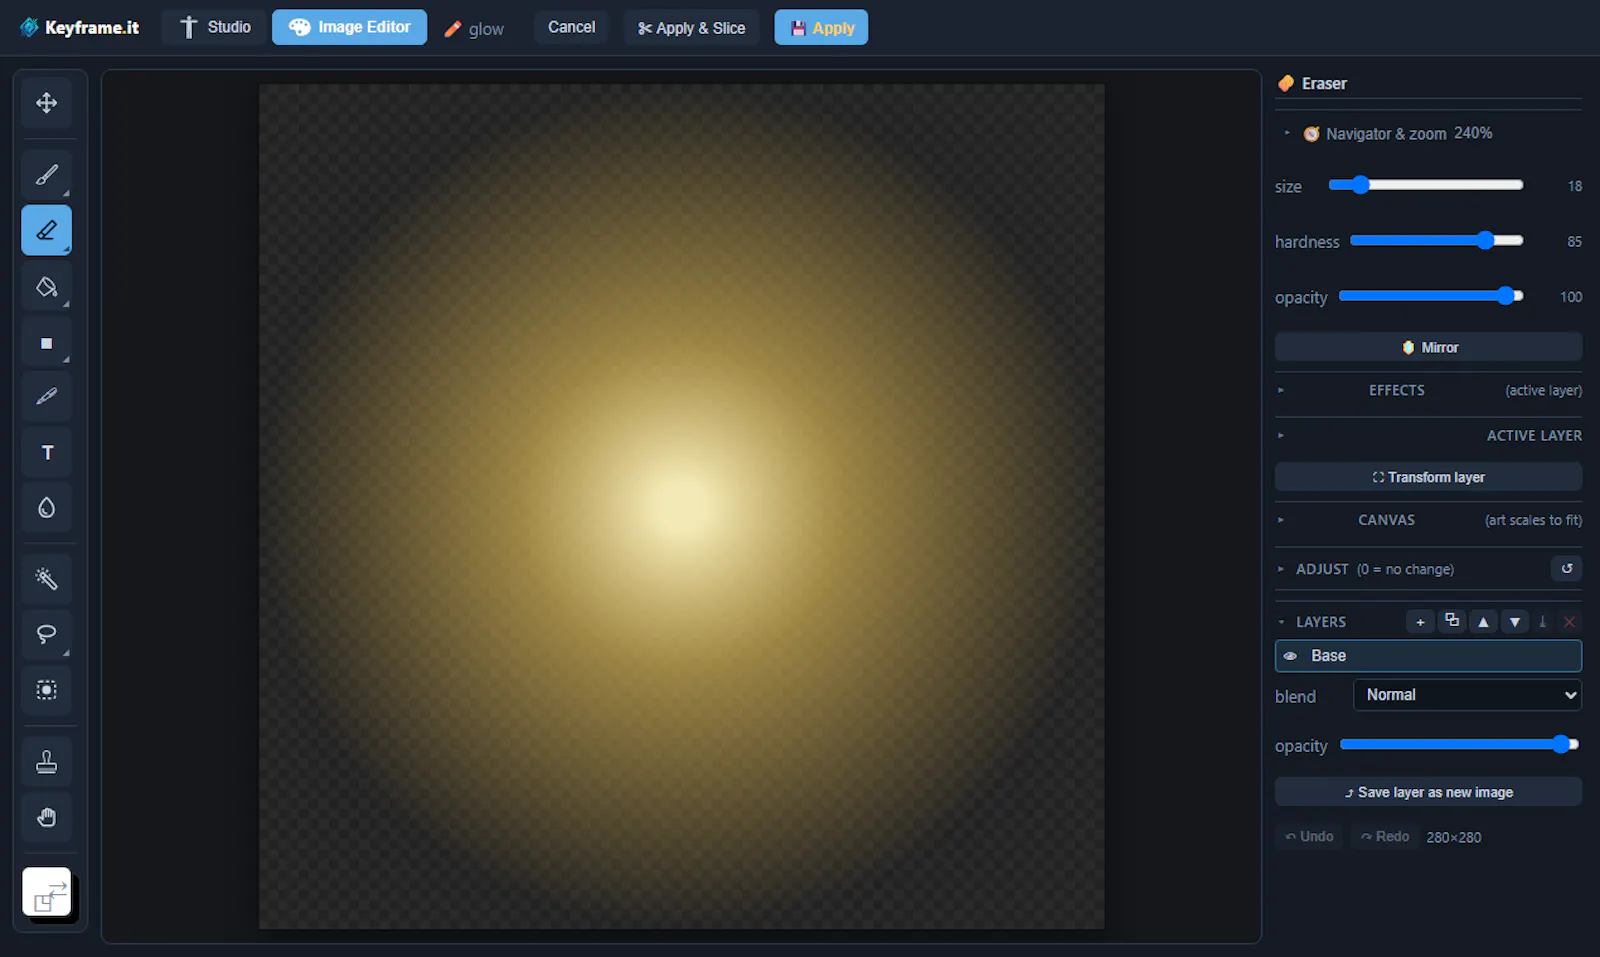
Task: Select the Eyedropper color picker tool
Action: tap(46, 397)
